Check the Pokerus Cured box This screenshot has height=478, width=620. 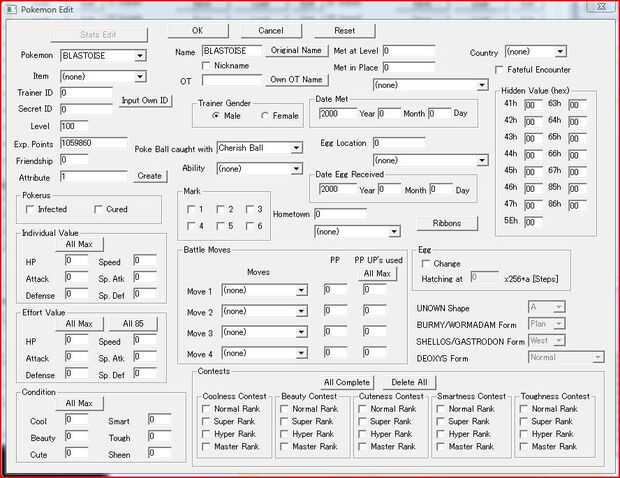(98, 210)
